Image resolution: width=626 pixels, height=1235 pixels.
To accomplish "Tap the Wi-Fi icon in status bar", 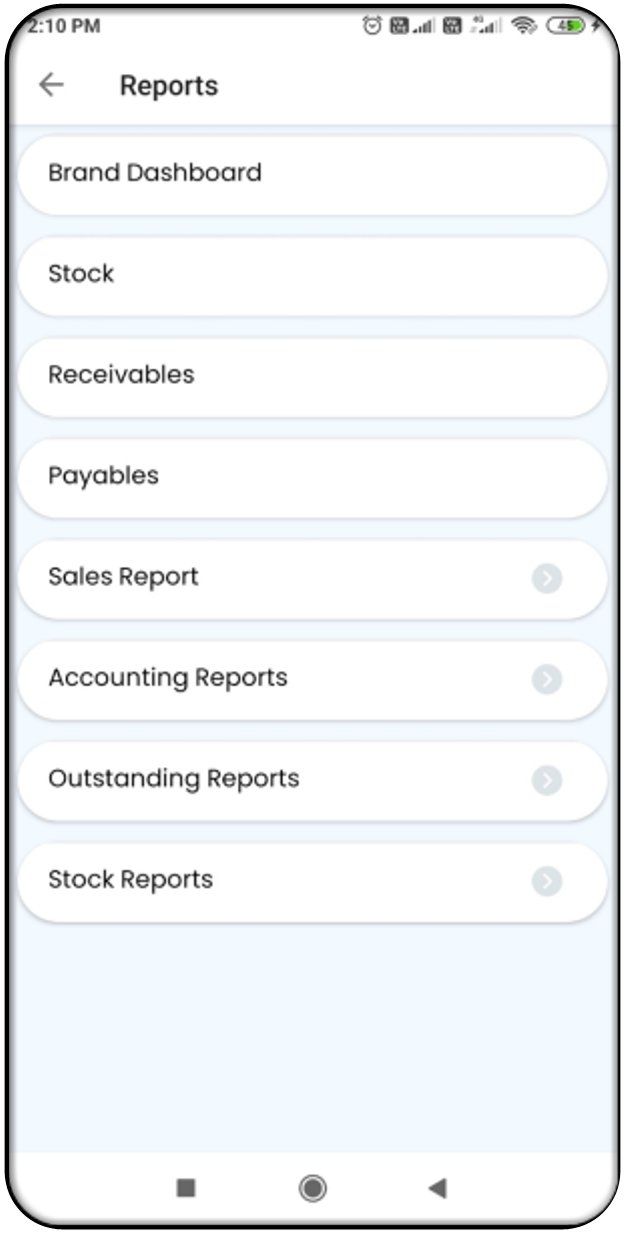I will click(523, 27).
